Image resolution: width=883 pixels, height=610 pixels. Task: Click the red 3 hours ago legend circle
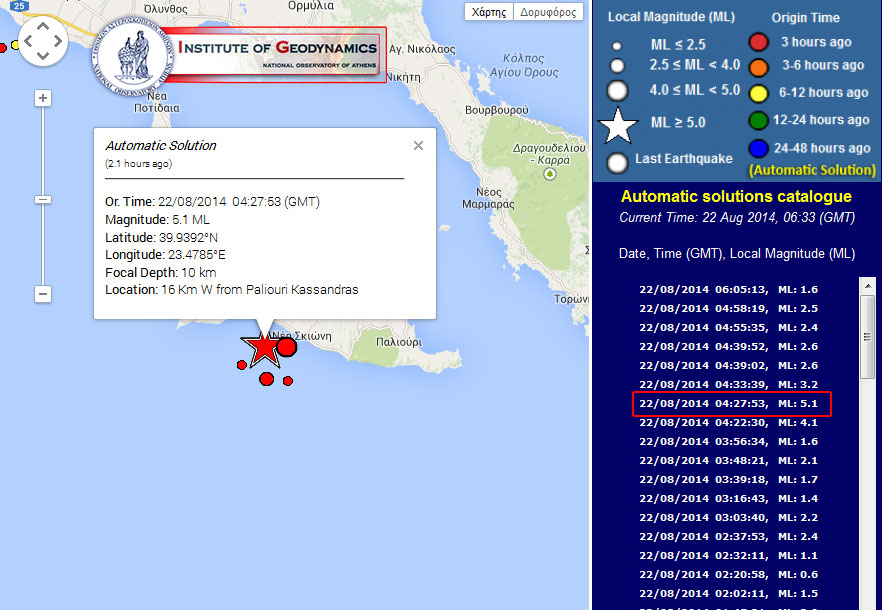click(x=759, y=42)
